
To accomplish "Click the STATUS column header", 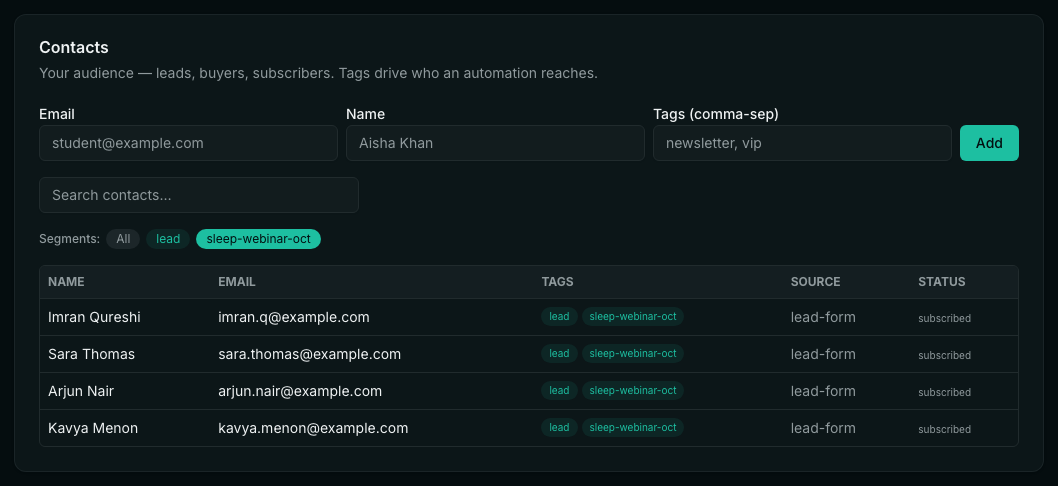I will [x=942, y=282].
